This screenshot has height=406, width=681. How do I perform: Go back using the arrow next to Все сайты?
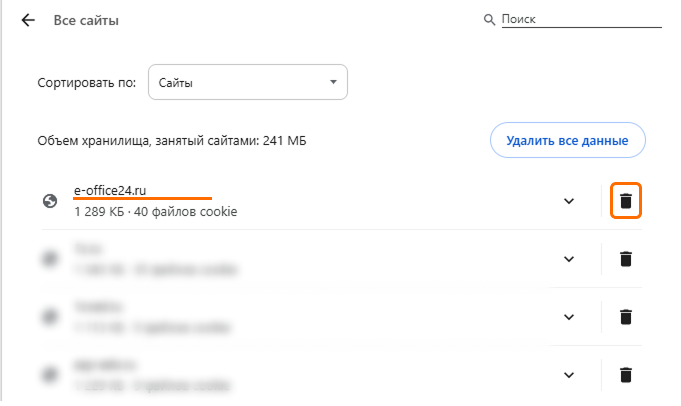(x=28, y=20)
